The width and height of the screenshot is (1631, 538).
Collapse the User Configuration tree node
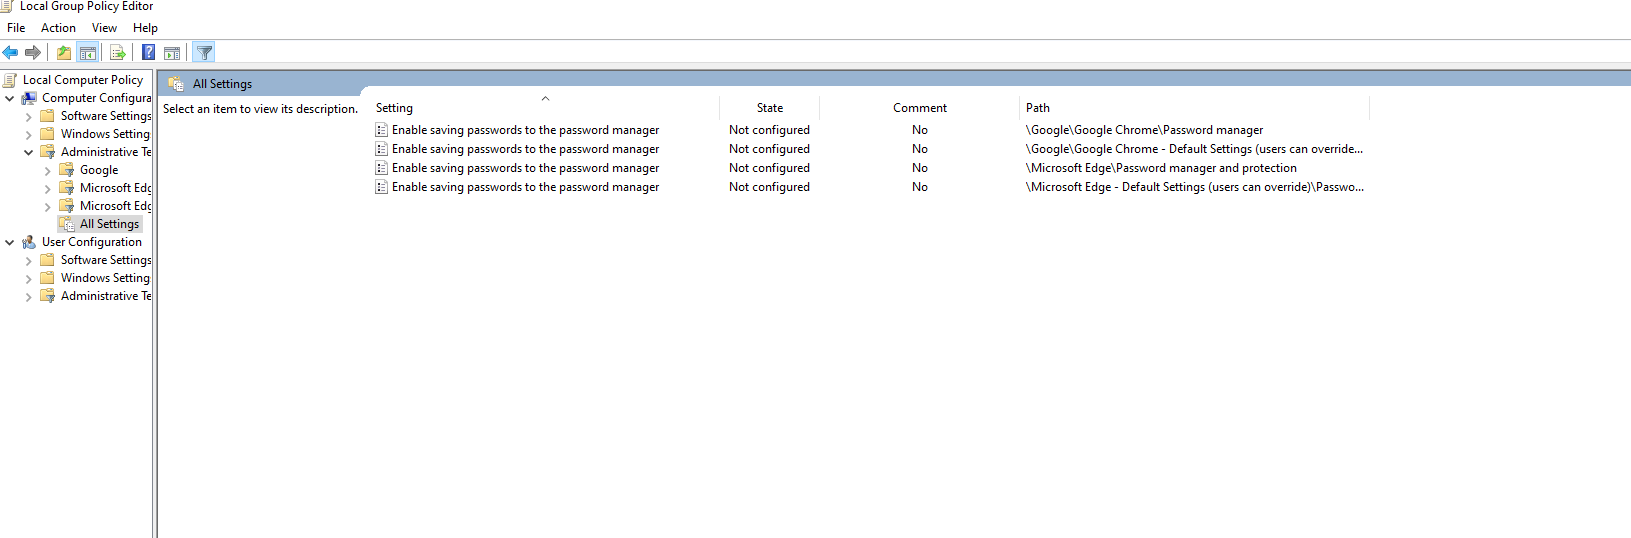(10, 242)
